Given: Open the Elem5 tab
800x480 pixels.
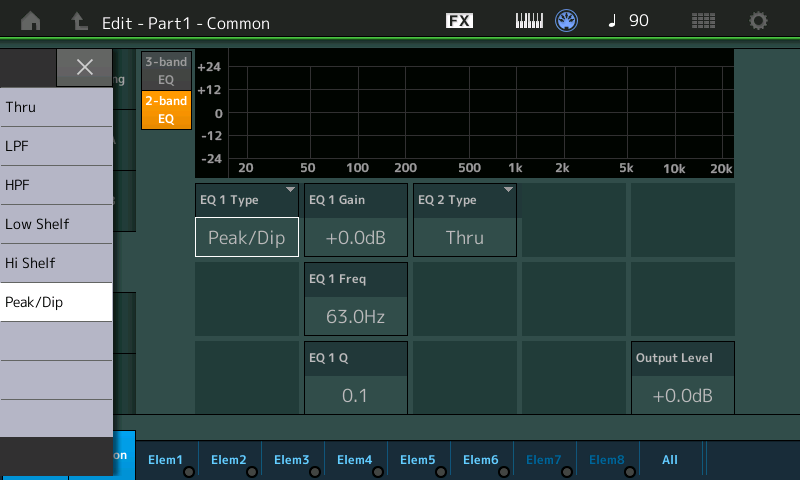Looking at the screenshot, I should (x=418, y=460).
